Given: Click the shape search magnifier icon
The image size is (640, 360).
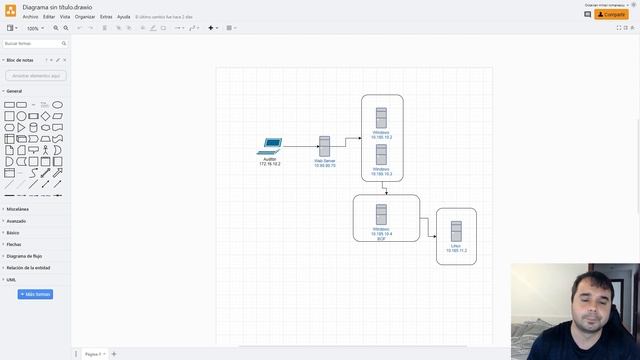Looking at the screenshot, I should tap(64, 43).
